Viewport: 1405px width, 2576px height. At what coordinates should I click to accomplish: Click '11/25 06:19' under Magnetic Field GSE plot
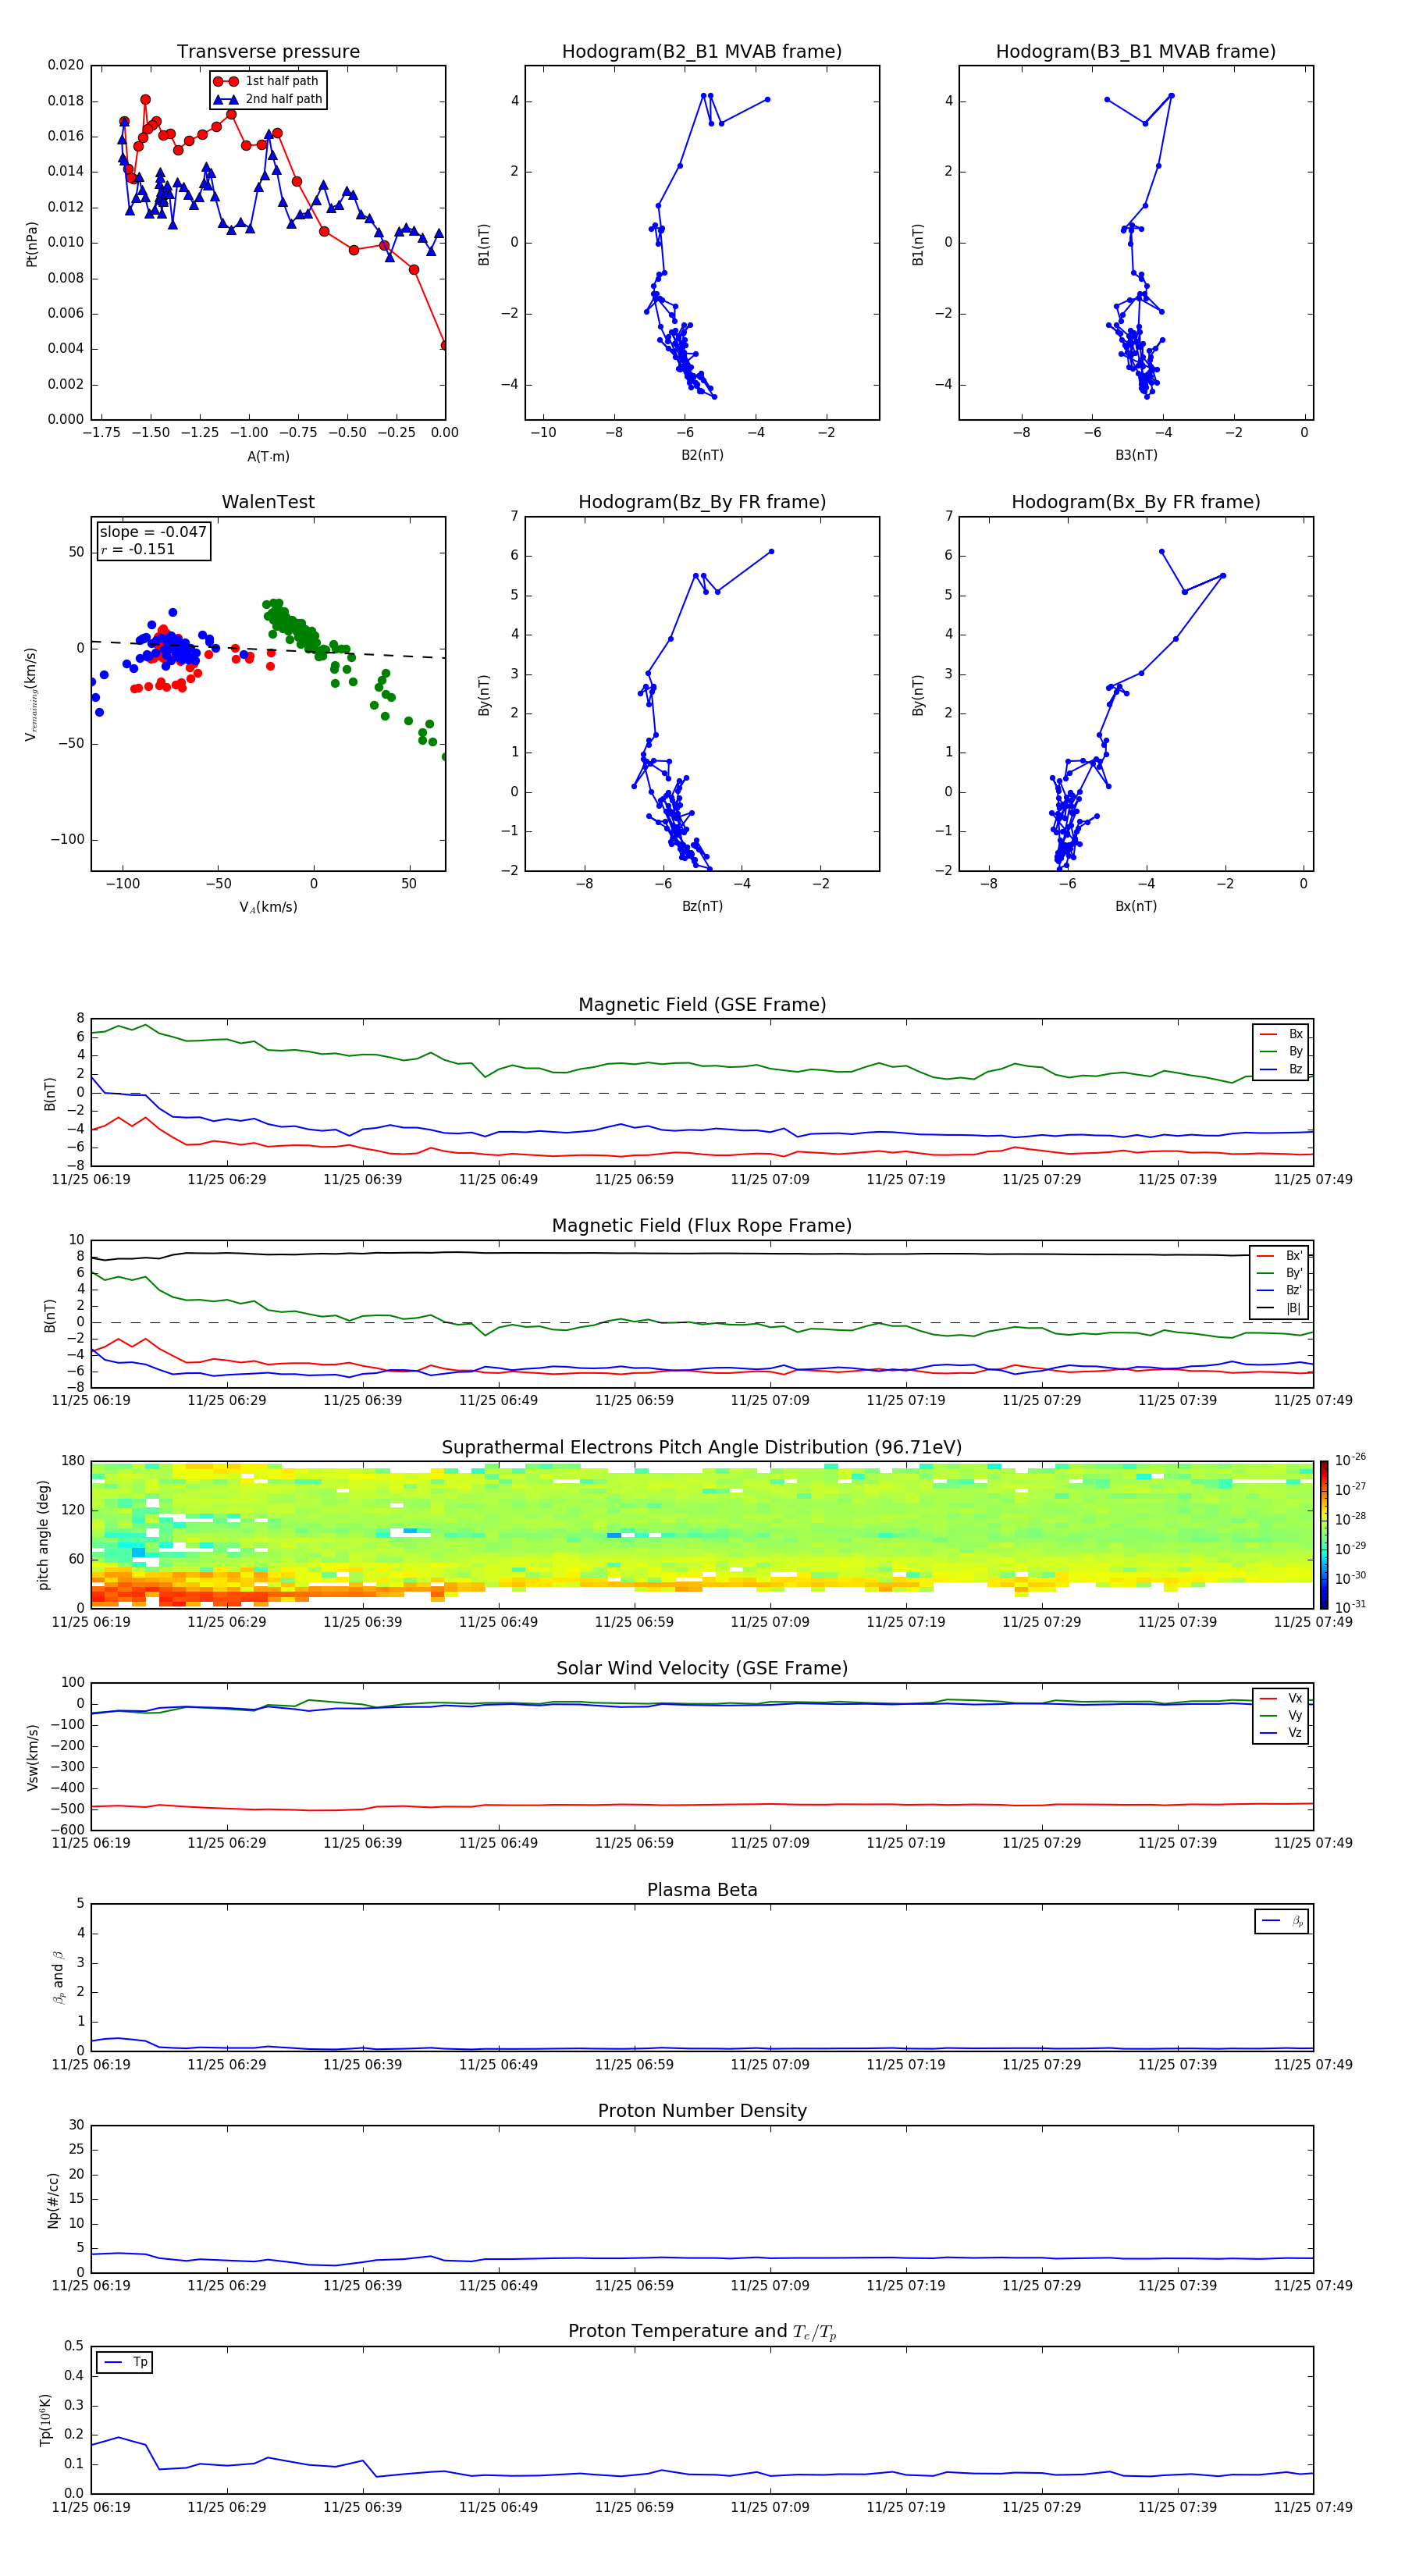pos(91,1179)
